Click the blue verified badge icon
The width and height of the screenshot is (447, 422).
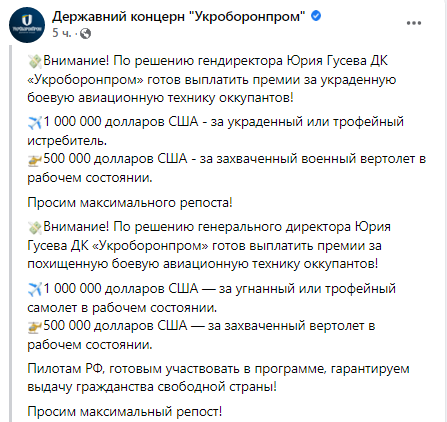click(x=316, y=15)
